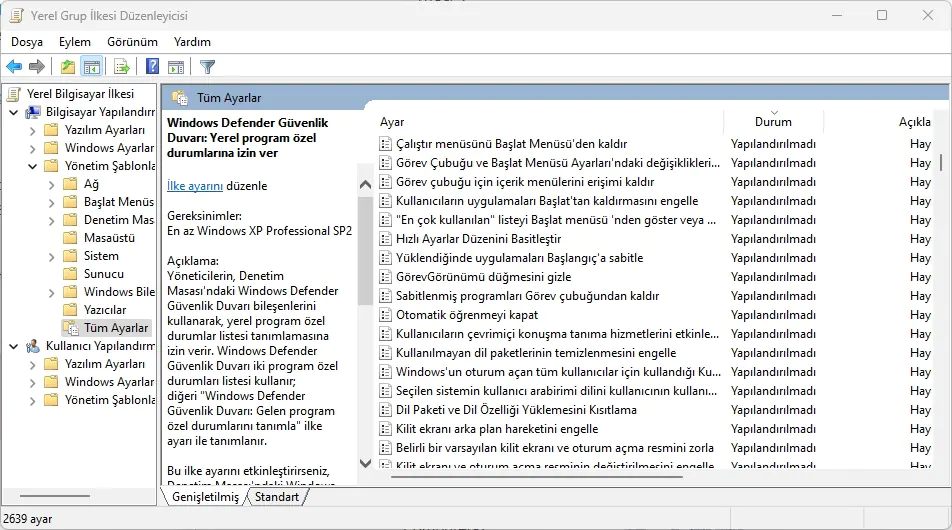
Task: Open the Eylem menu
Action: (x=75, y=42)
